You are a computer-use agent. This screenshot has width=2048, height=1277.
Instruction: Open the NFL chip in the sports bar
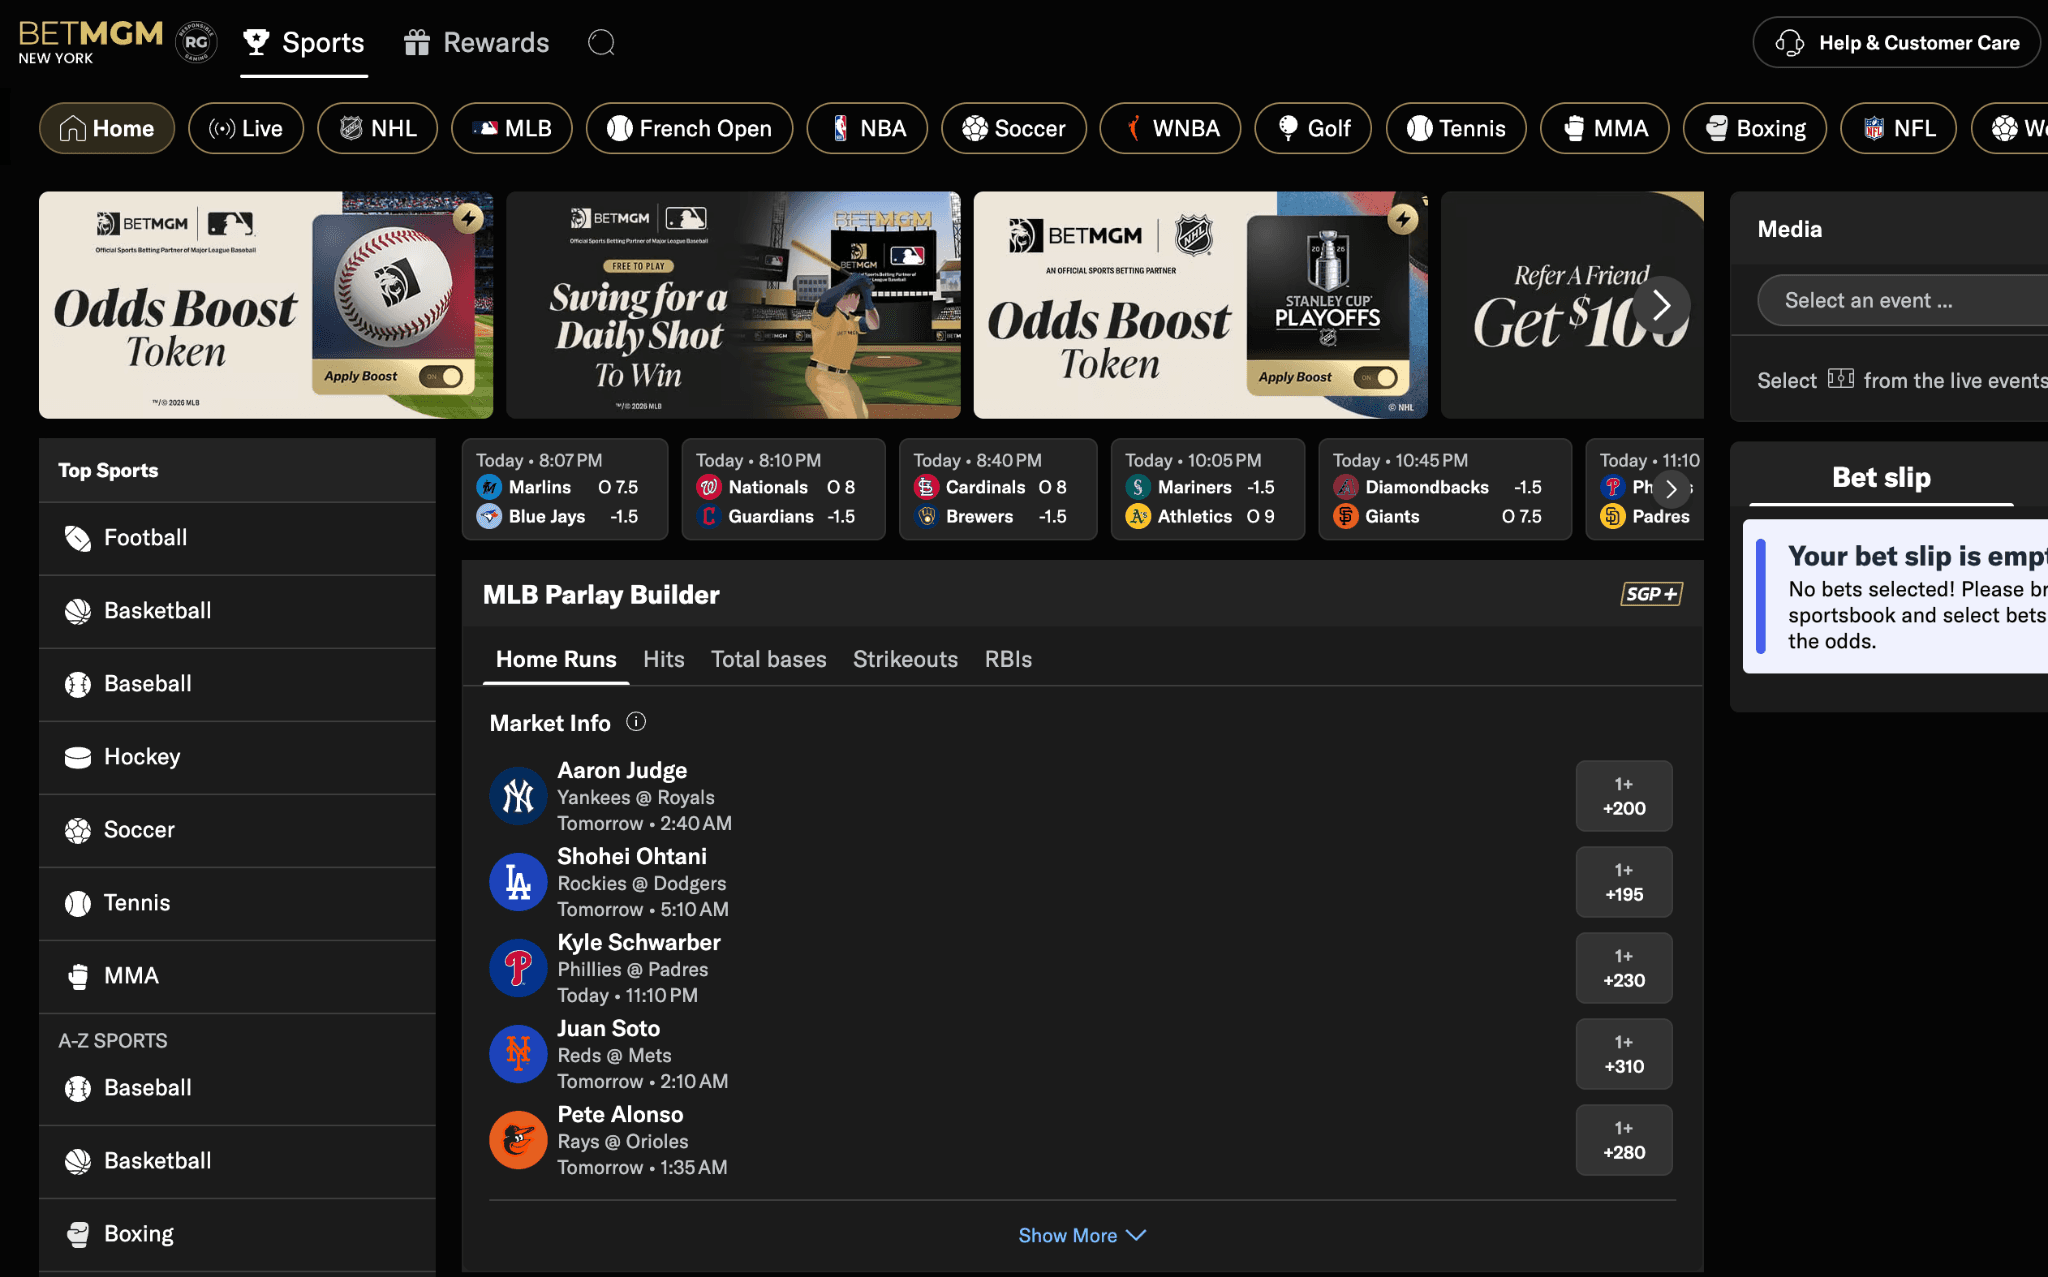pos(1898,128)
